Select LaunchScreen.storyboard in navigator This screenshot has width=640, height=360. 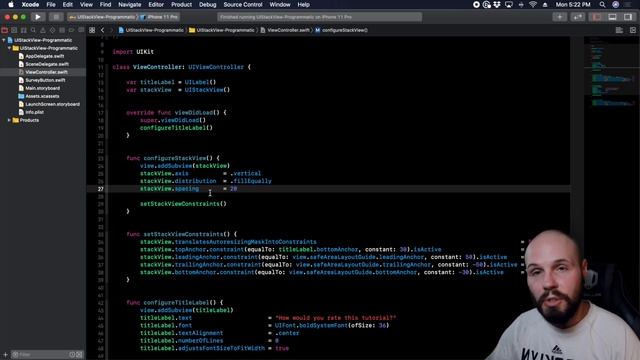pyautogui.click(x=52, y=104)
